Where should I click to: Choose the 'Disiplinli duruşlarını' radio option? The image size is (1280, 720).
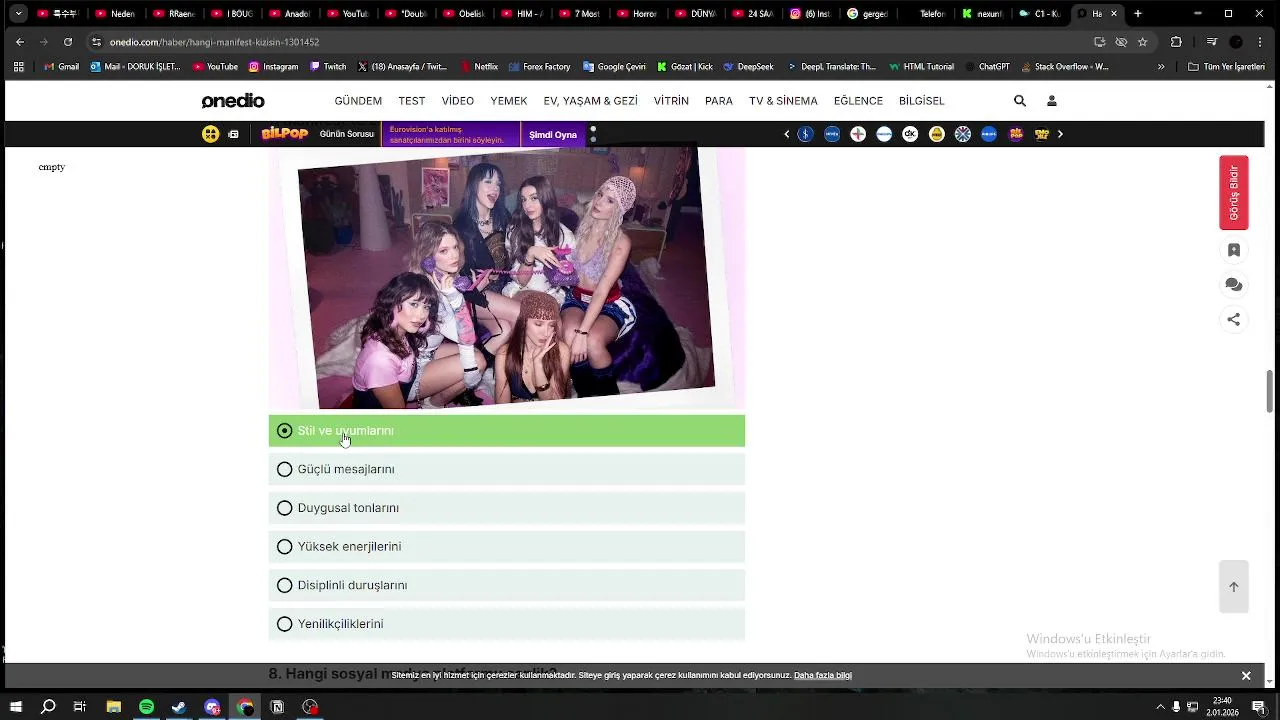tap(506, 585)
